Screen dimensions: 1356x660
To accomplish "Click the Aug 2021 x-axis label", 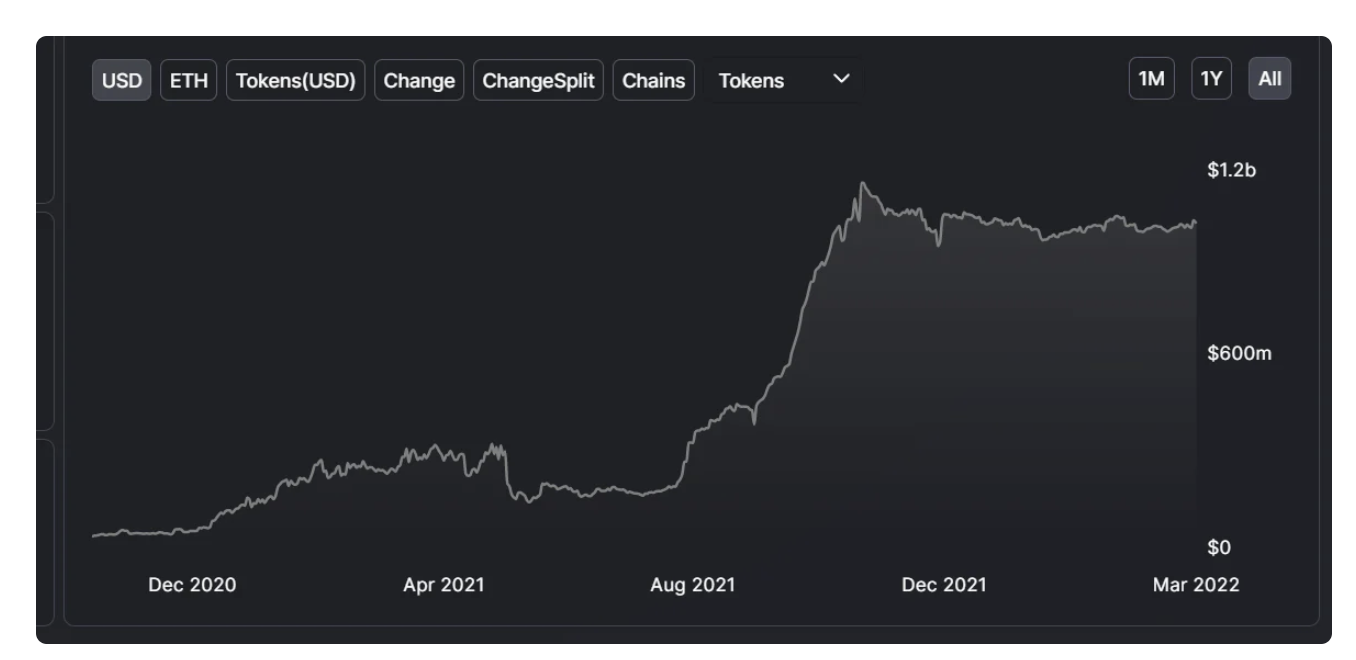I will 692,585.
